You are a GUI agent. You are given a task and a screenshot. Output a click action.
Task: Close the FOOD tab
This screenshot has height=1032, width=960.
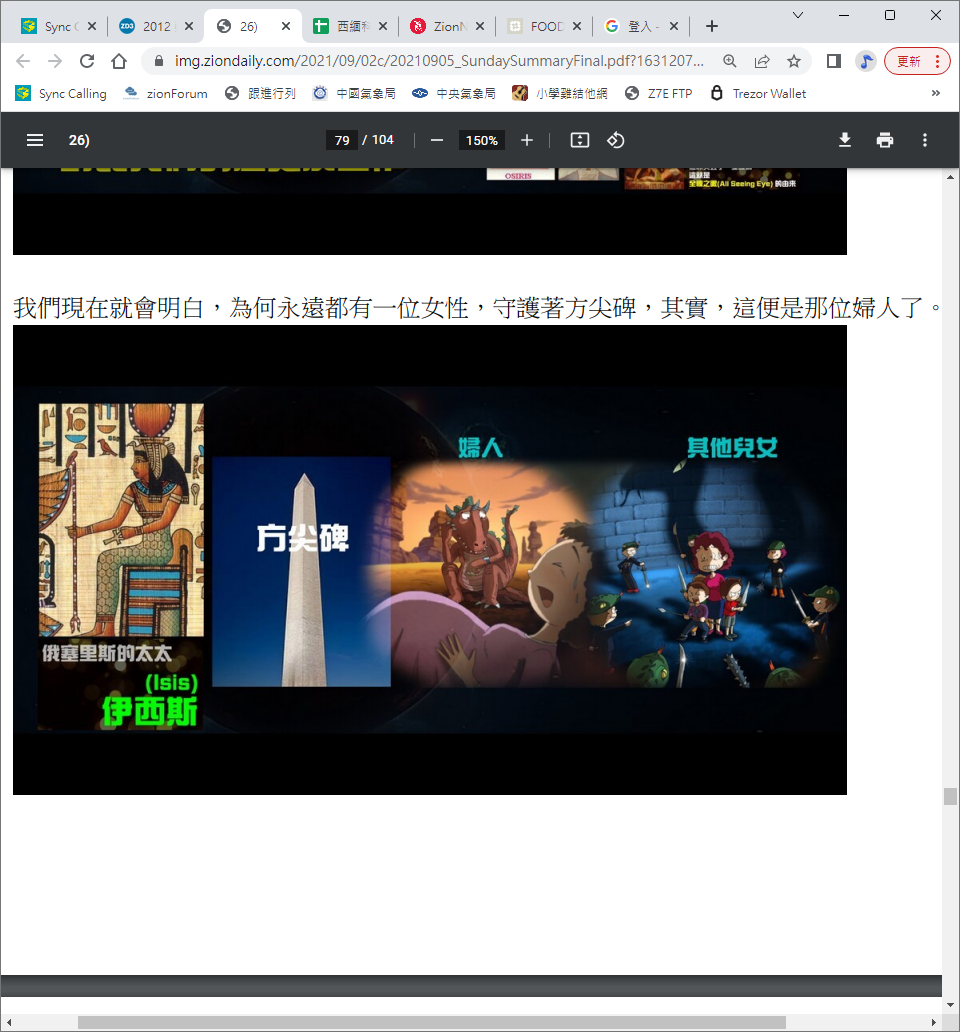(x=577, y=26)
